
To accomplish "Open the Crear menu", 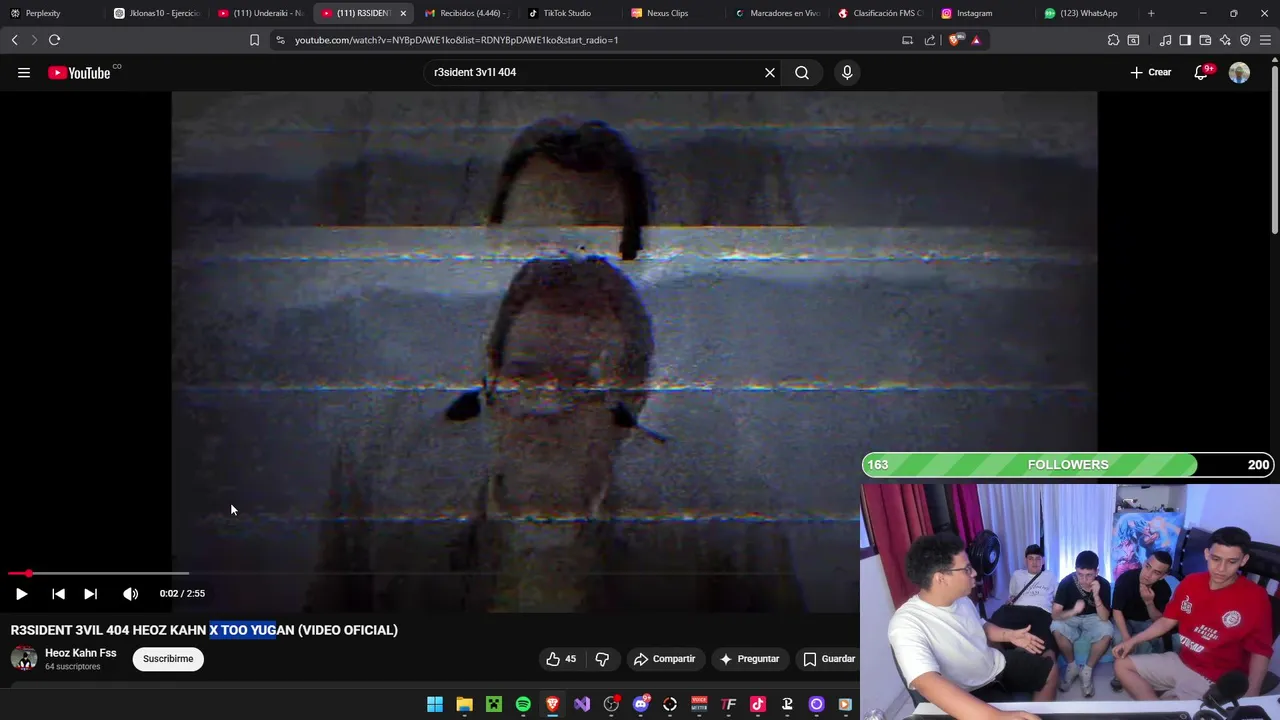I will (x=1151, y=72).
